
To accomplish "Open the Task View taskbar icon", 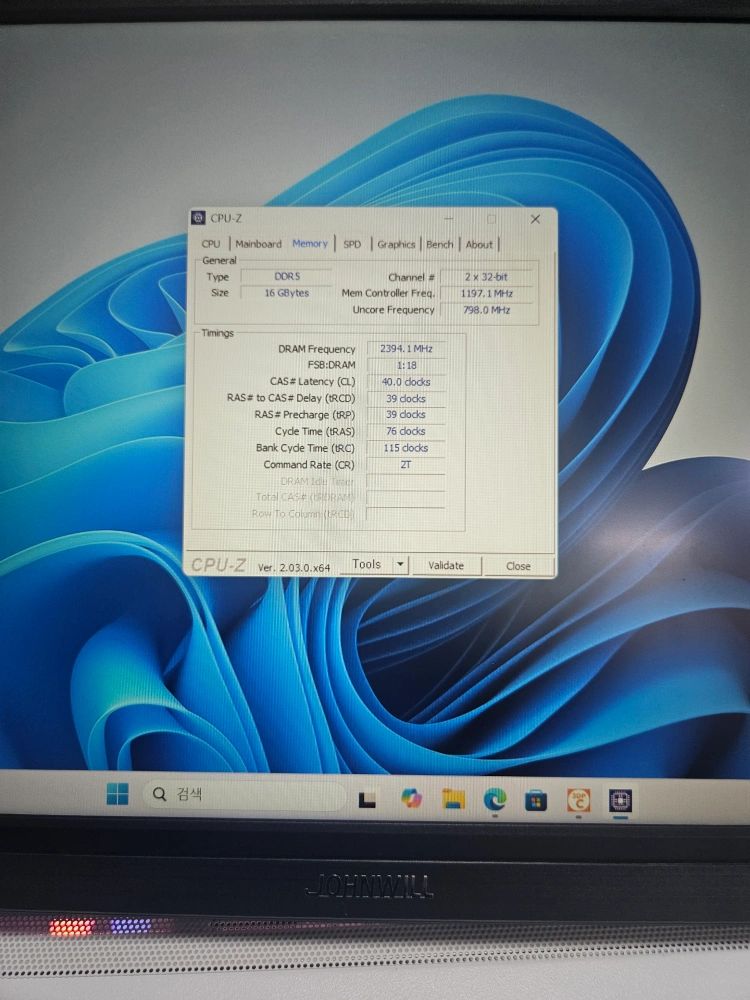I will [367, 799].
